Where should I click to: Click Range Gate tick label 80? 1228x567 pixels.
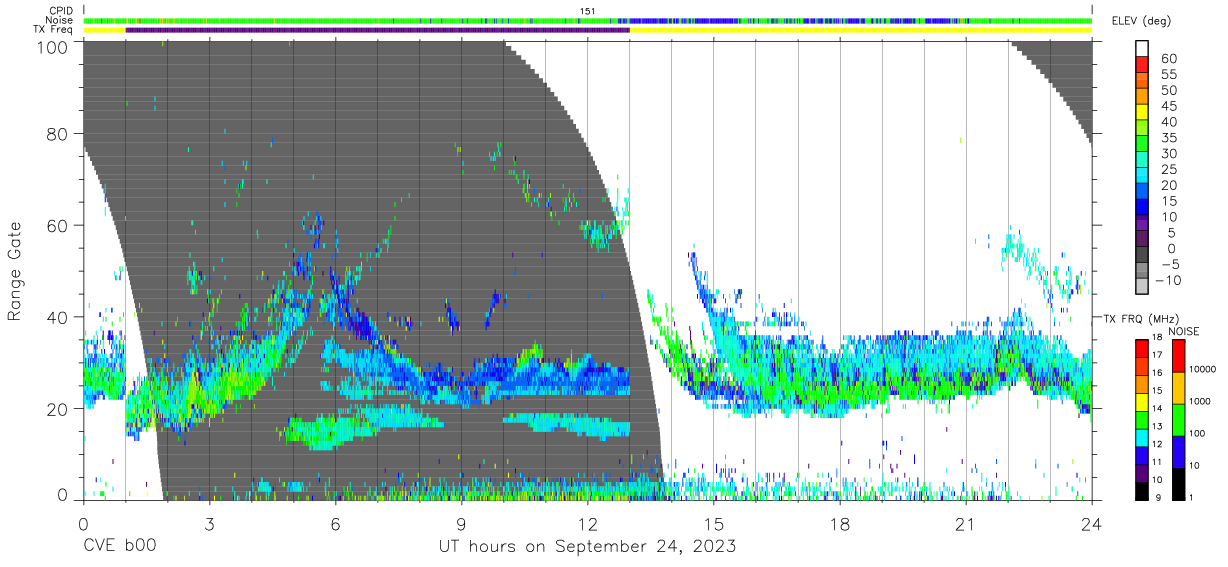click(57, 134)
